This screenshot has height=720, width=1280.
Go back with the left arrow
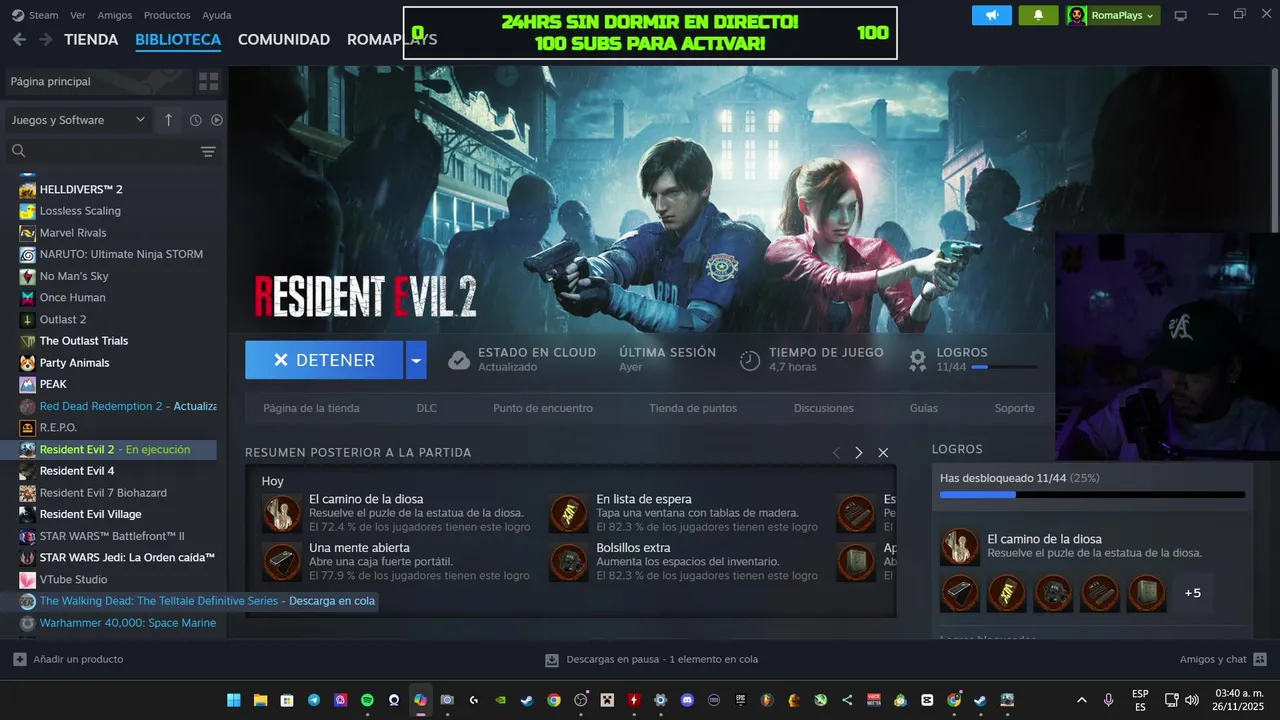click(x=19, y=40)
